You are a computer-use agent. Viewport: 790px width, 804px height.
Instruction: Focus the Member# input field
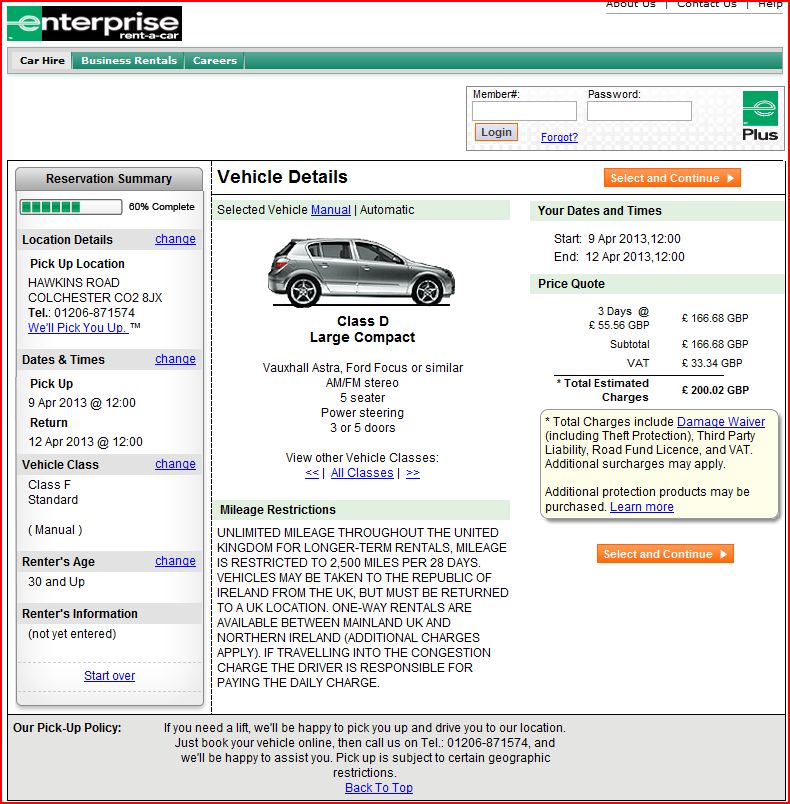click(x=524, y=111)
